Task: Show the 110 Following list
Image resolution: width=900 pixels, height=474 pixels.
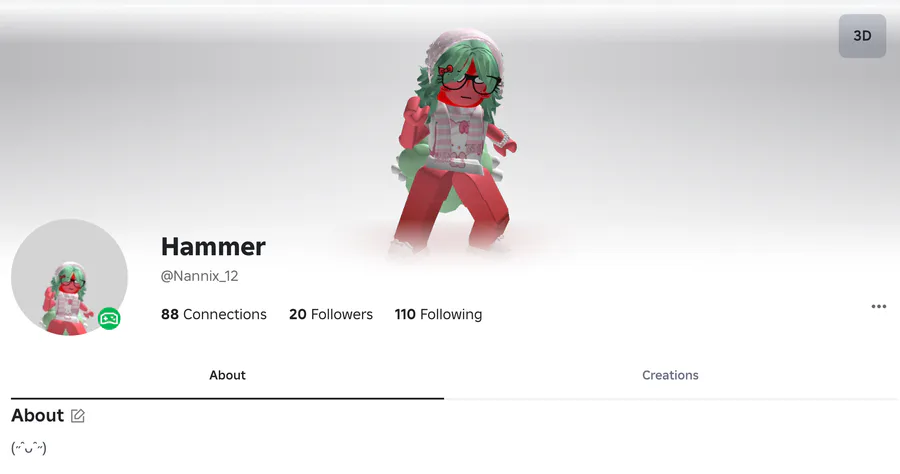Action: tap(438, 314)
